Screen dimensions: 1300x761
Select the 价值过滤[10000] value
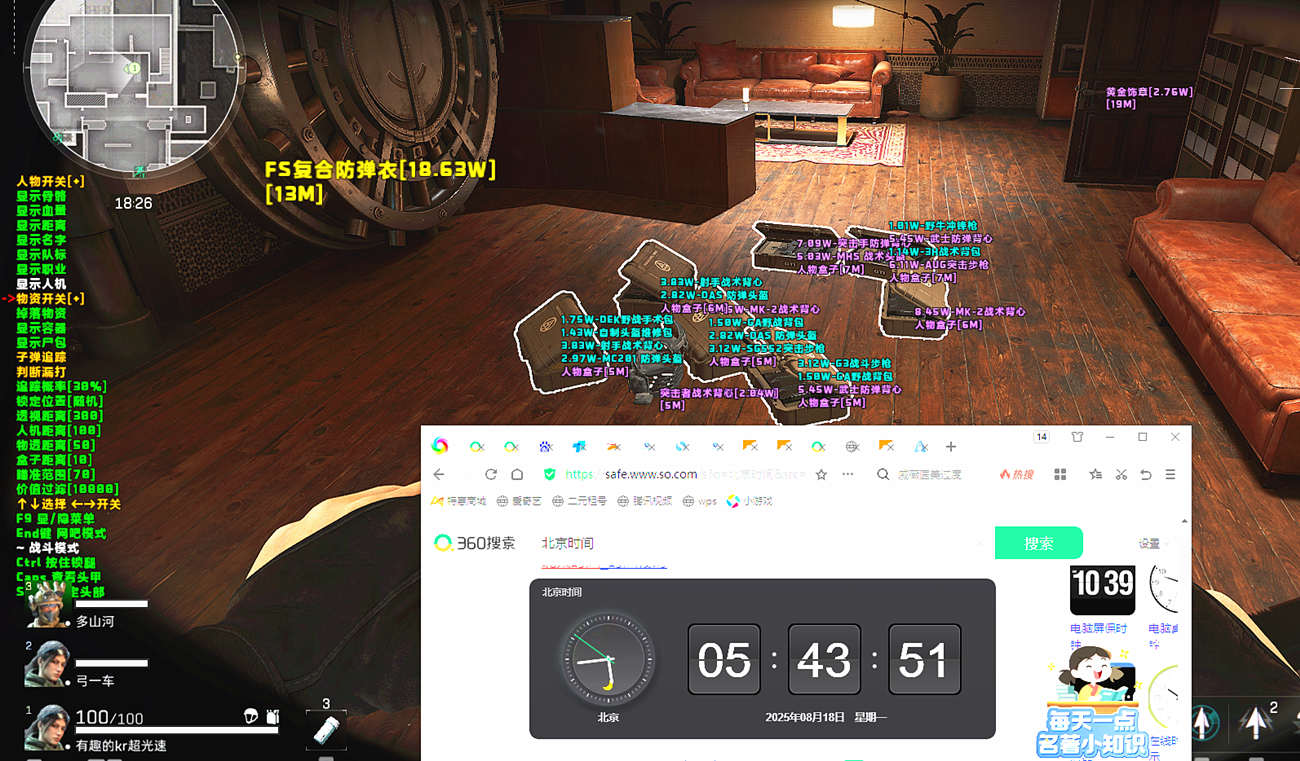[x=68, y=489]
